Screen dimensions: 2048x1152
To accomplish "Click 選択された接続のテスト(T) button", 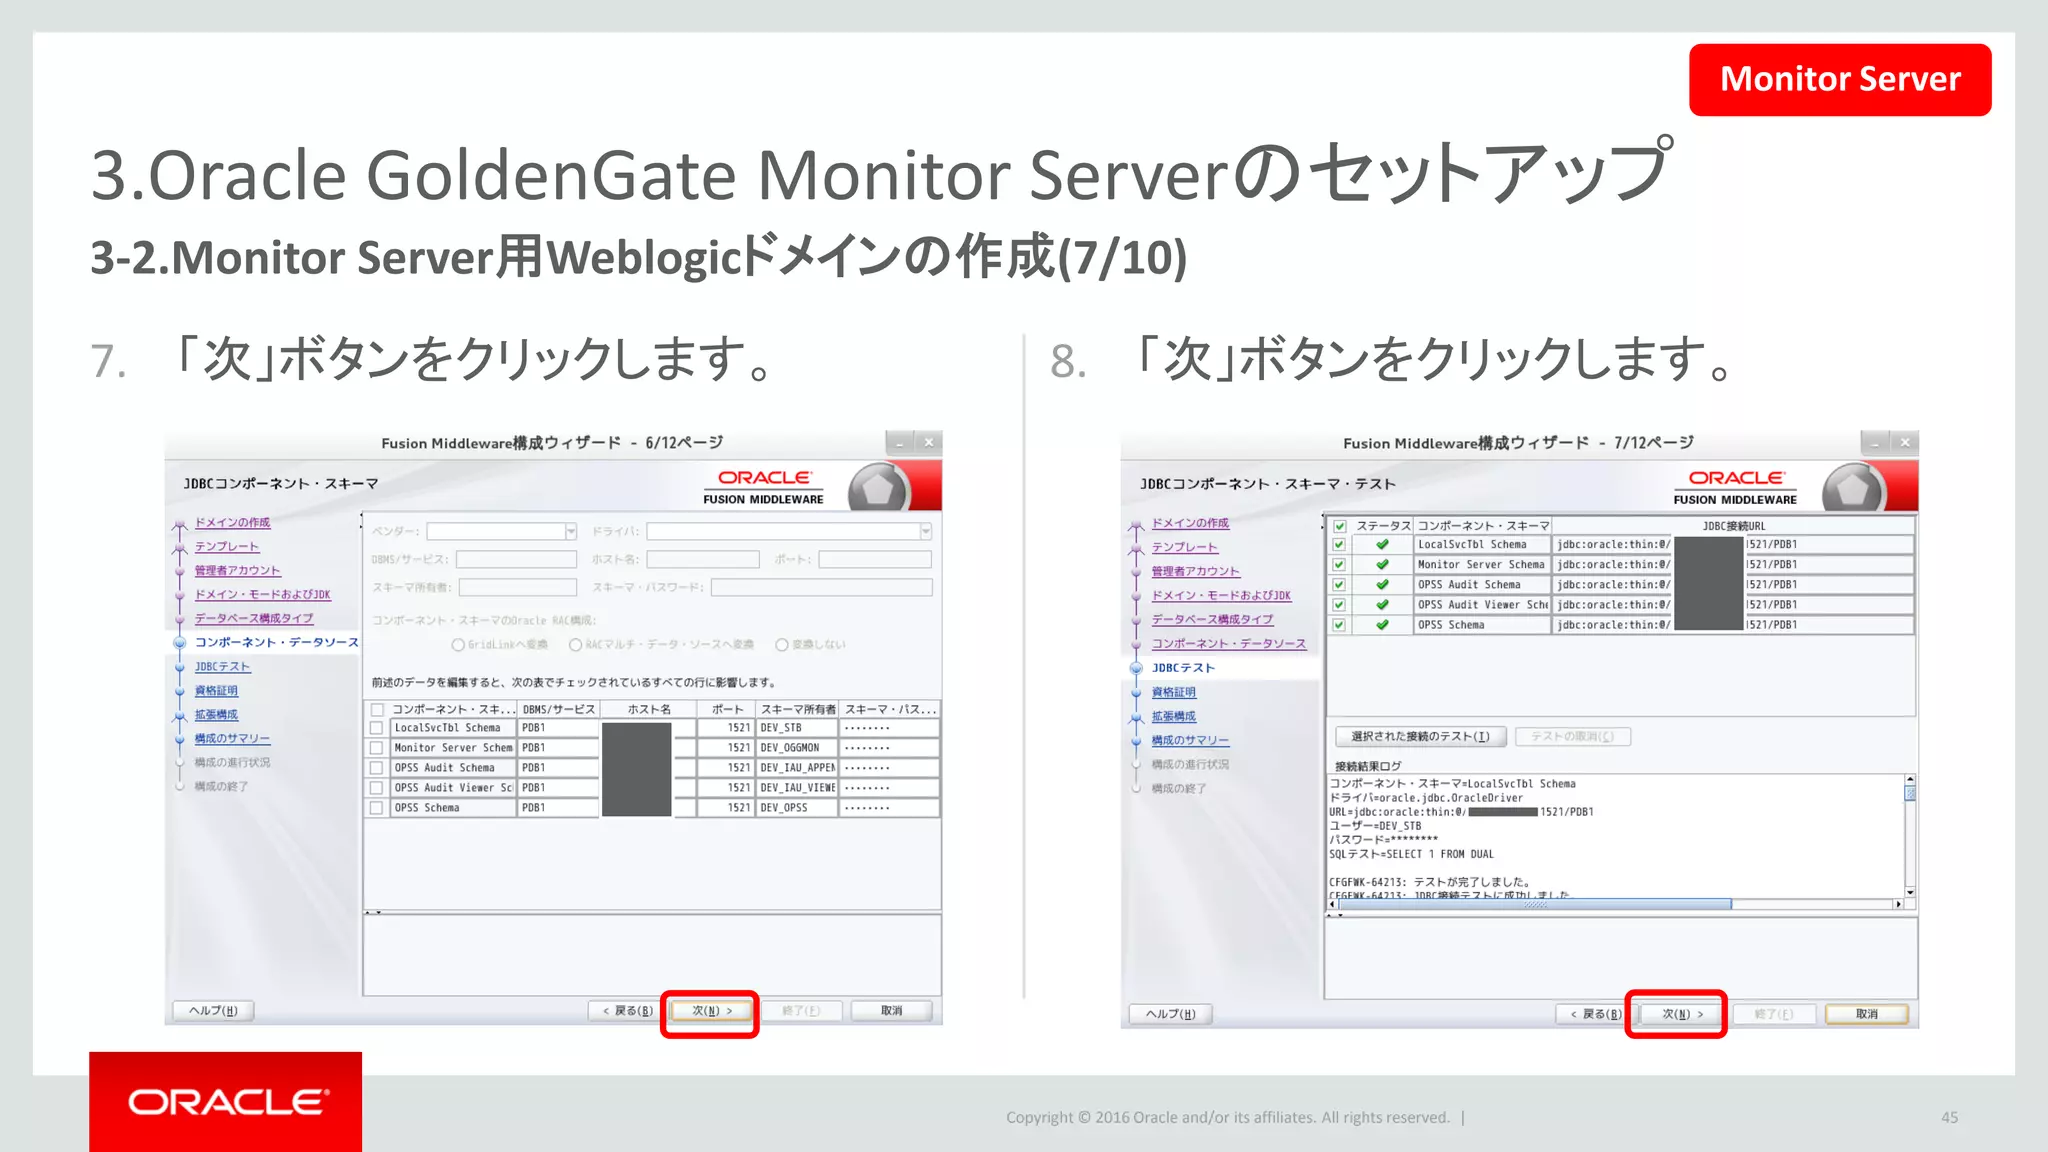I will 1420,737.
